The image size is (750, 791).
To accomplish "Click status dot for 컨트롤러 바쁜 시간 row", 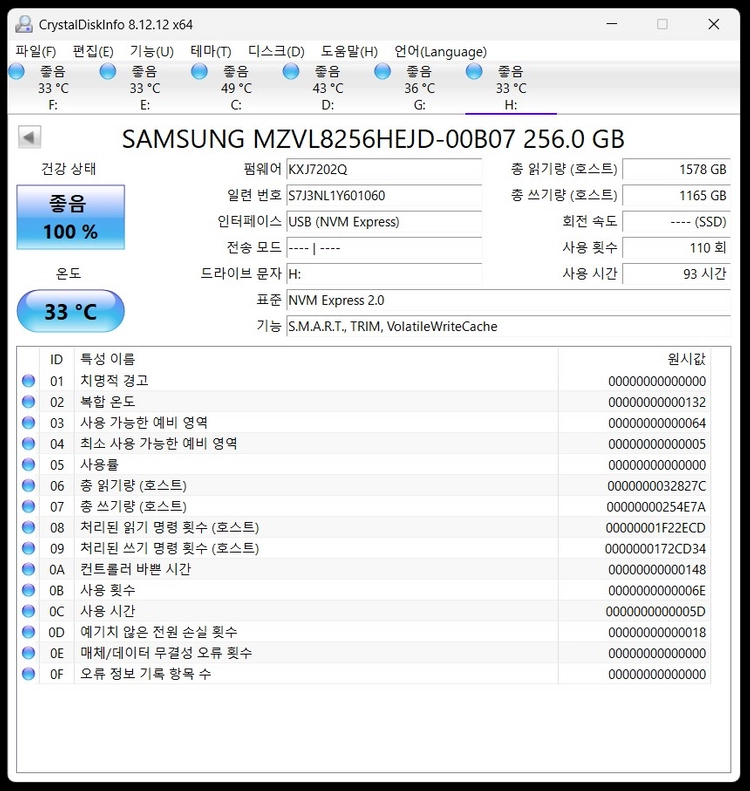I will pos(29,569).
